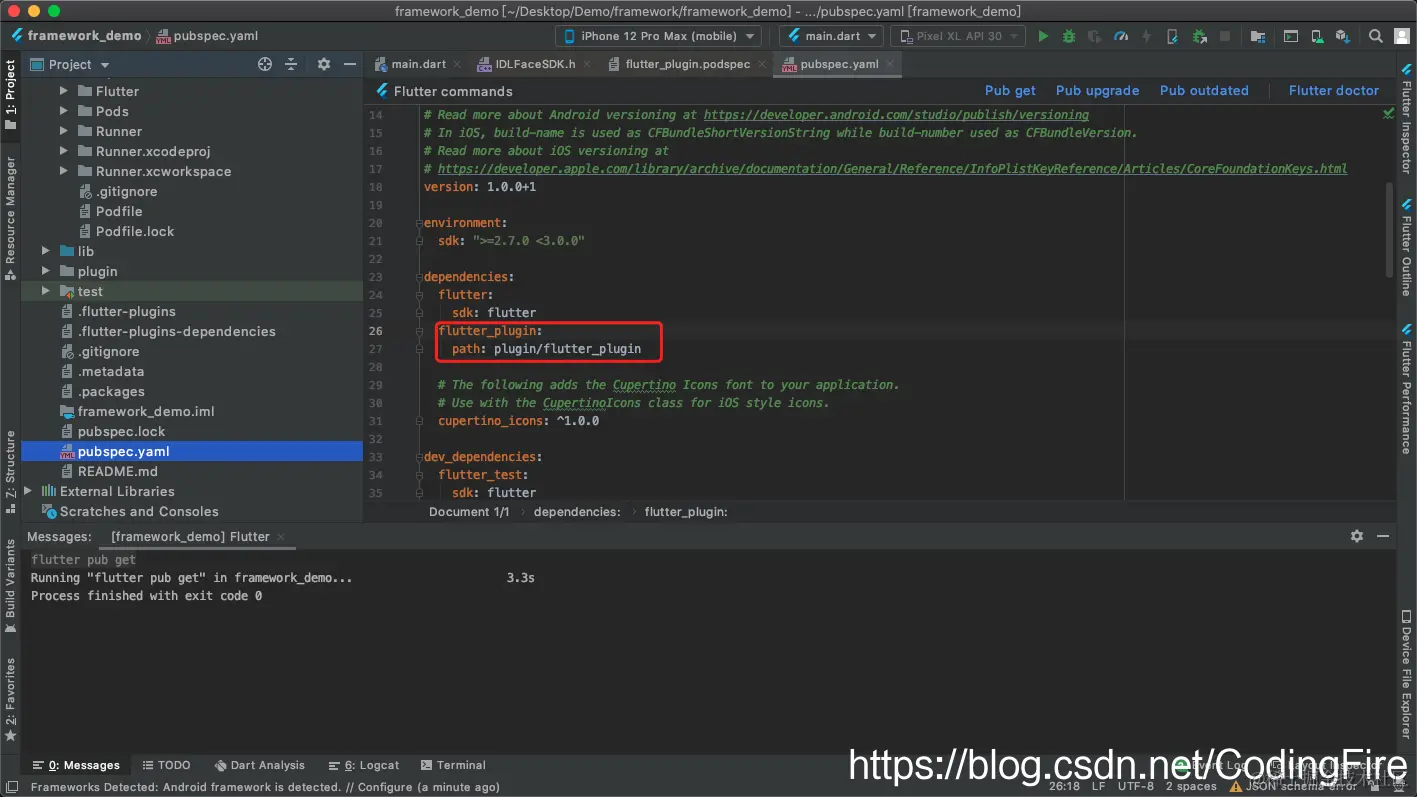
Task: Click the Flutter logo beside Flutter commands
Action: 382,91
